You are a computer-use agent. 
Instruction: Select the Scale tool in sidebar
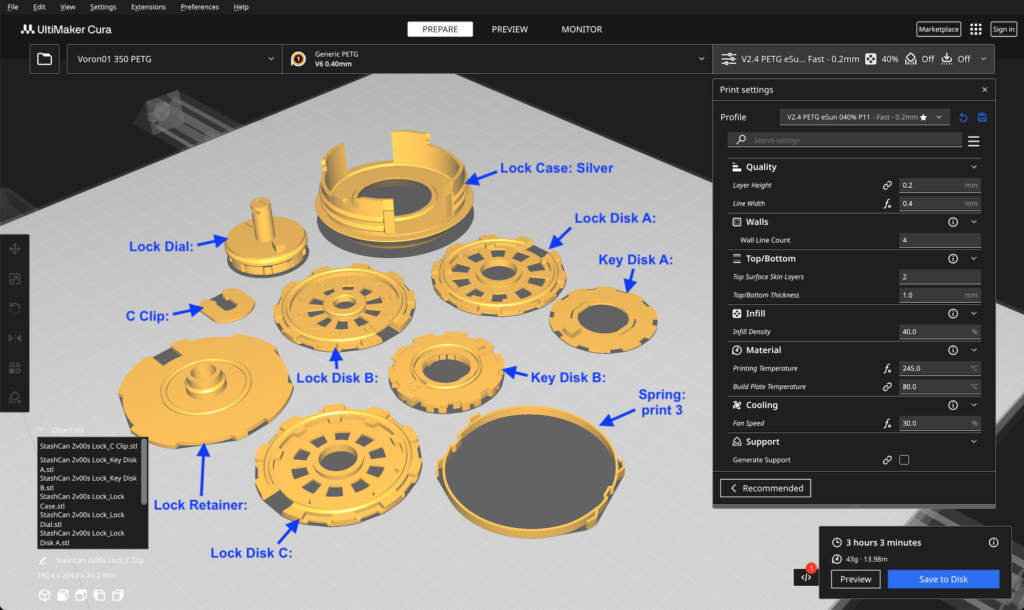click(x=14, y=279)
